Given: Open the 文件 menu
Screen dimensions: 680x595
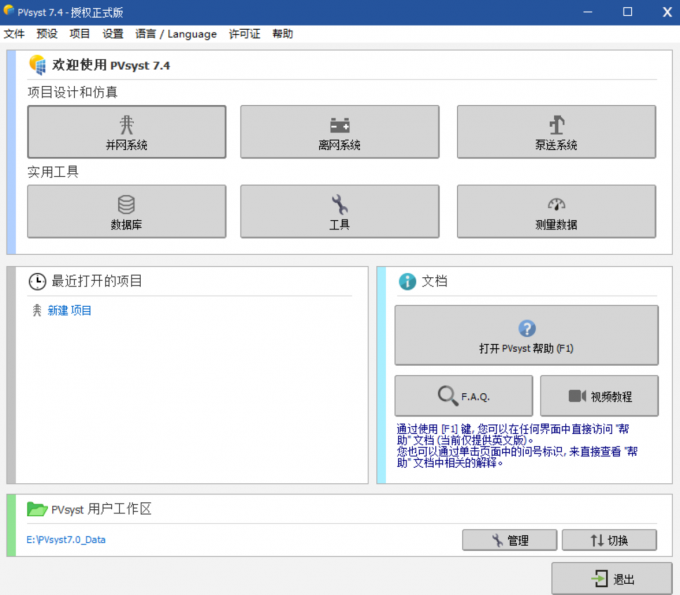Looking at the screenshot, I should coord(14,34).
